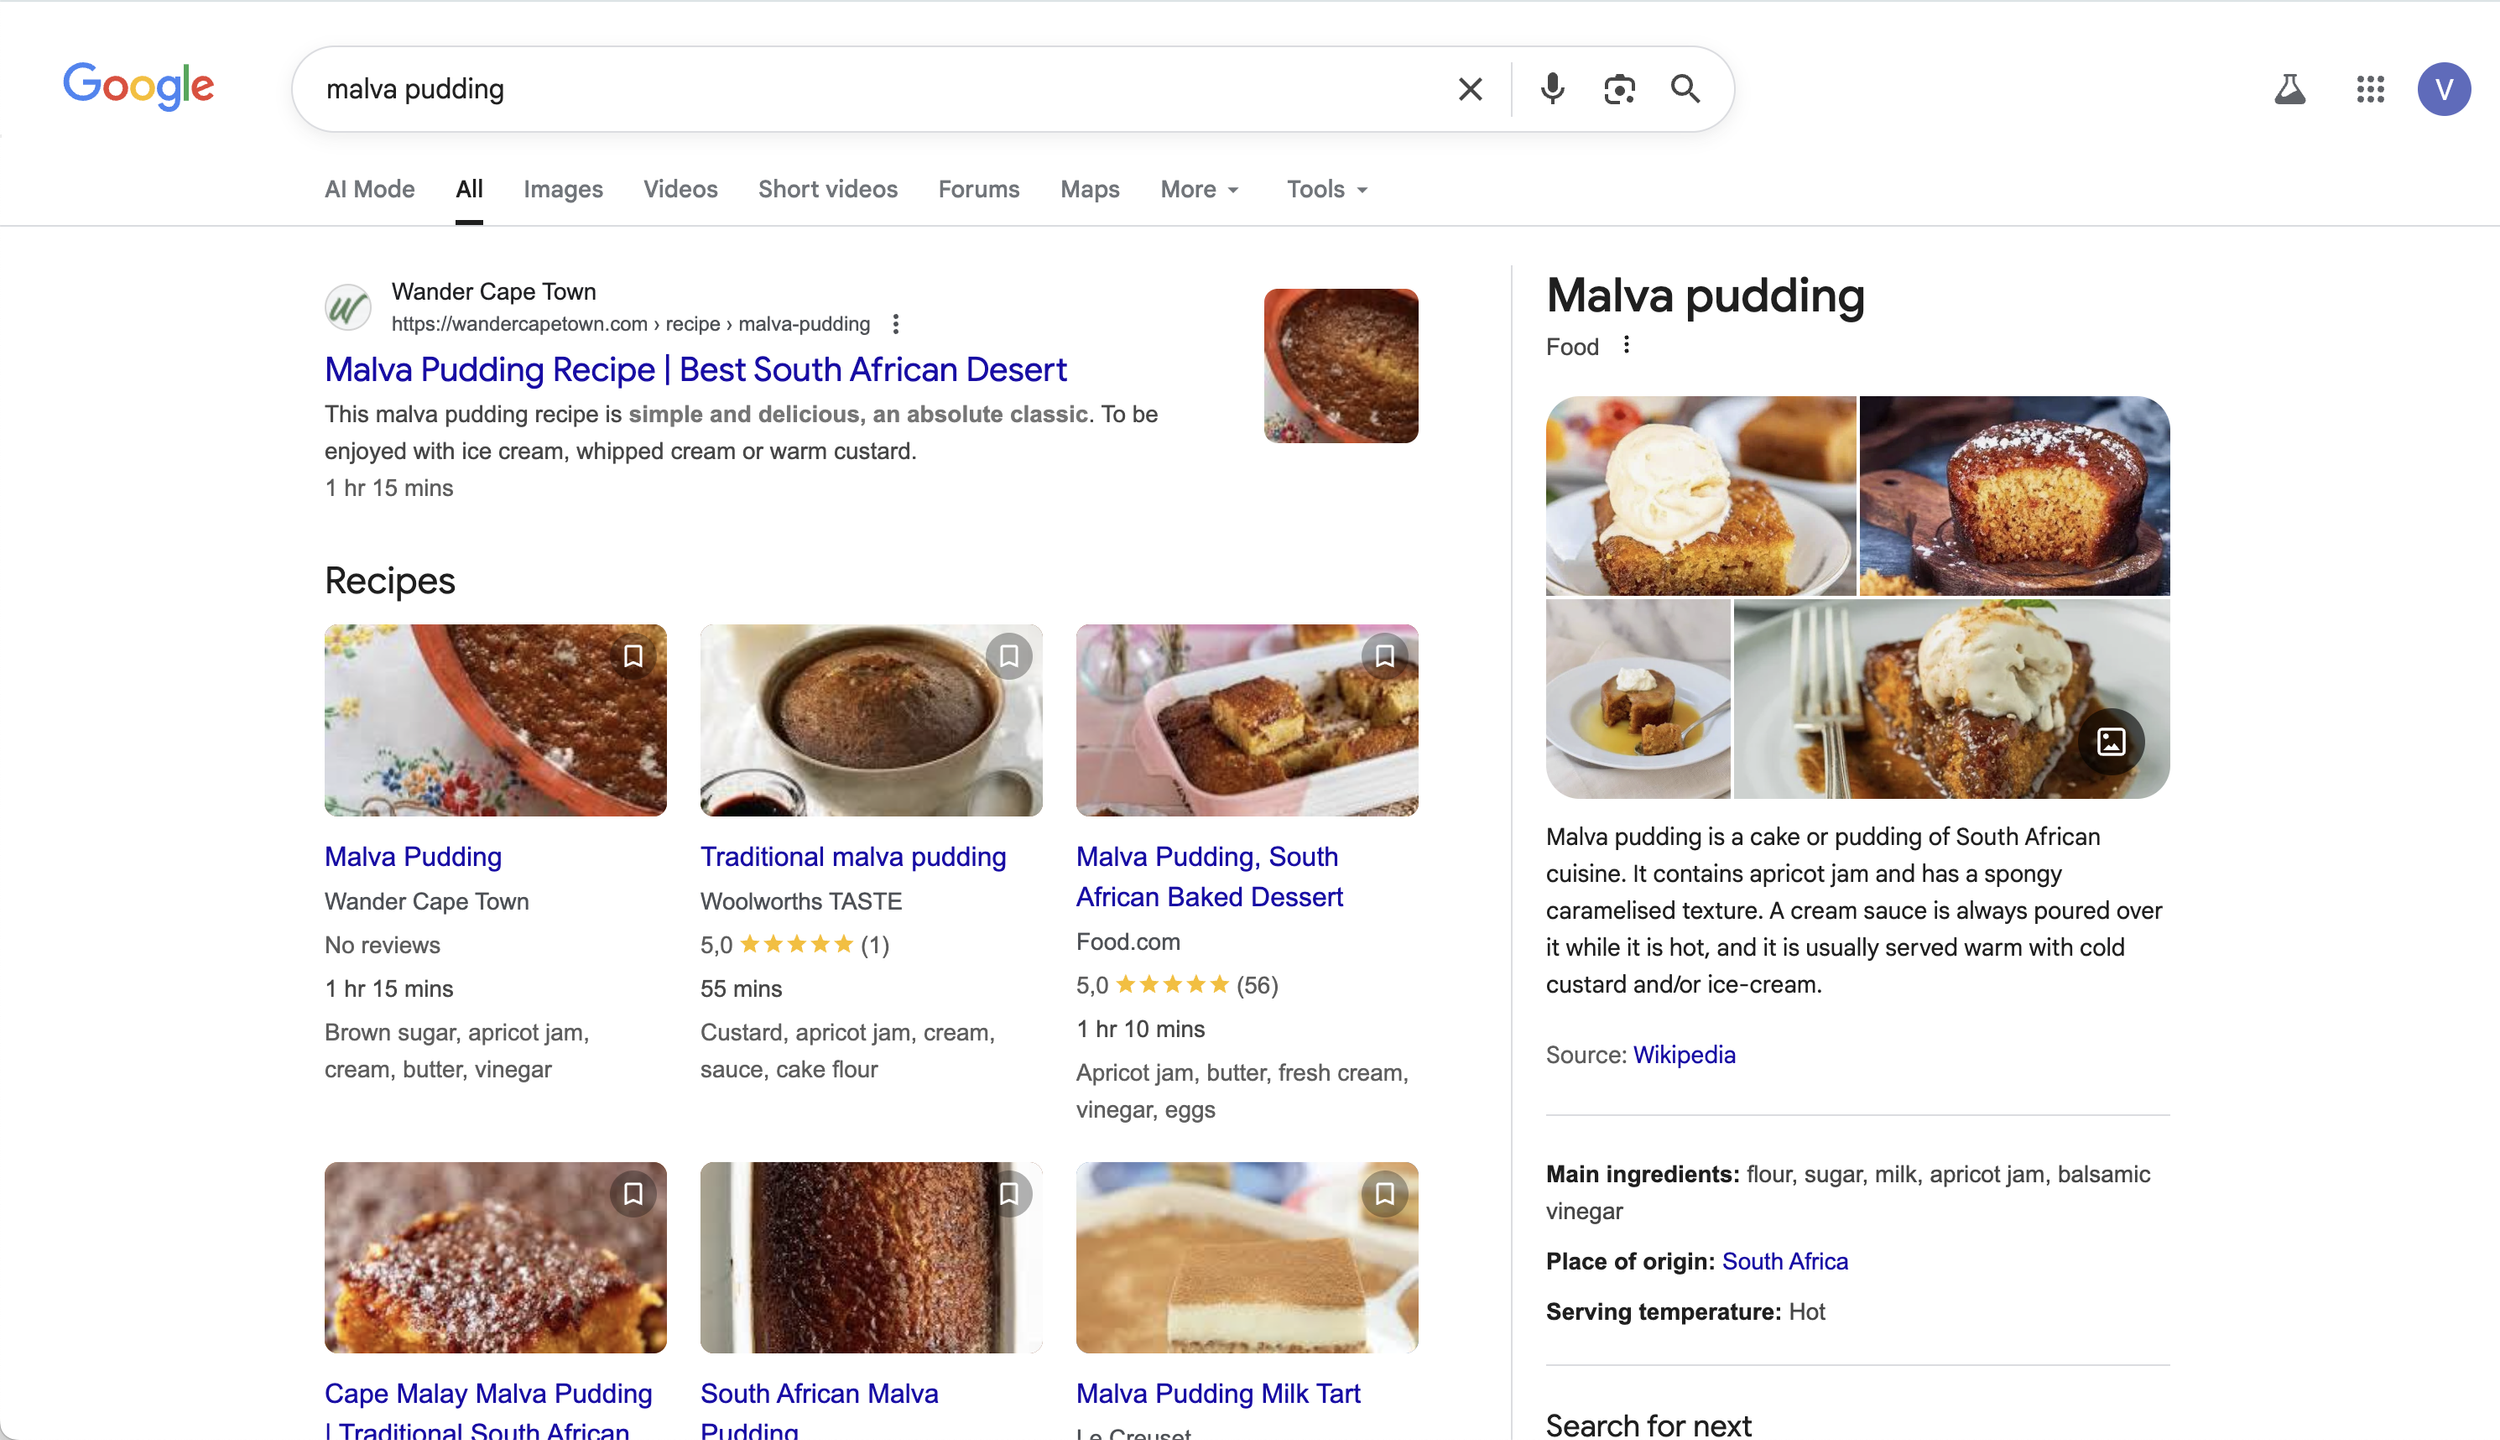
Task: Open the top result's pudding thumbnail
Action: [x=1341, y=366]
